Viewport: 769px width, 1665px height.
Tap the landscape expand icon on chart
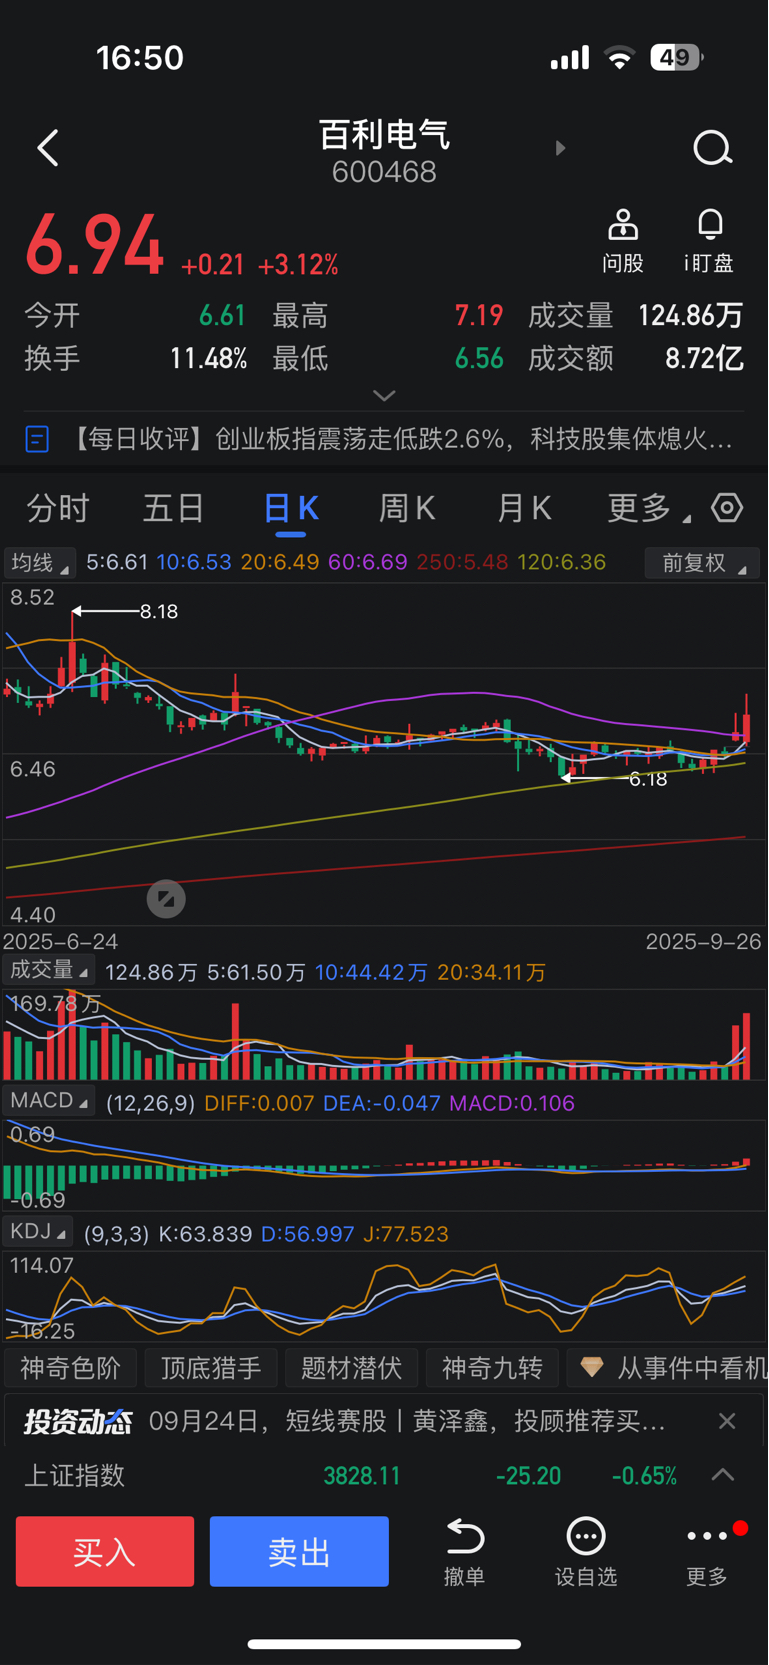pyautogui.click(x=166, y=899)
